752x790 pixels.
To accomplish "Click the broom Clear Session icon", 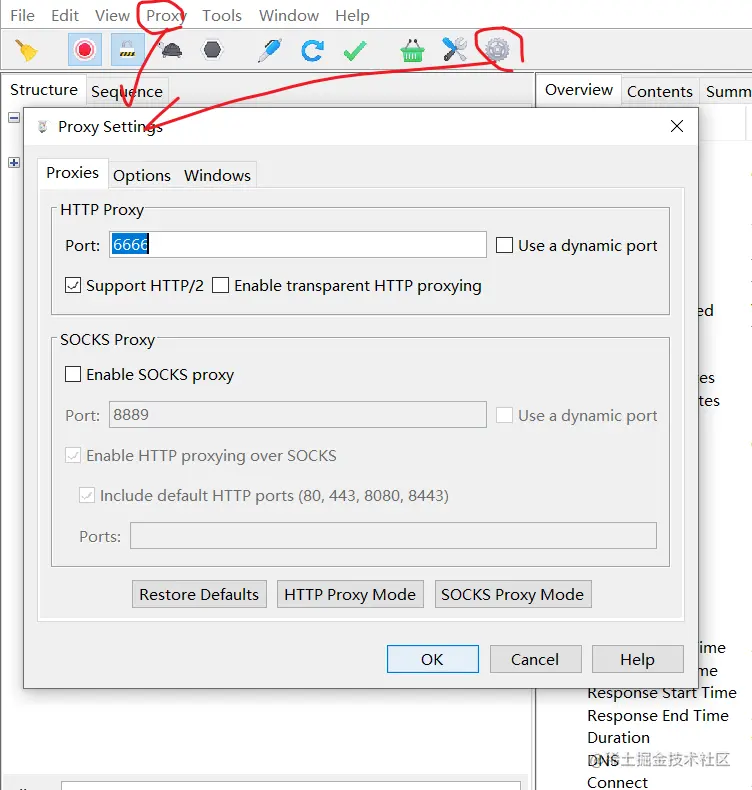I will 26,50.
